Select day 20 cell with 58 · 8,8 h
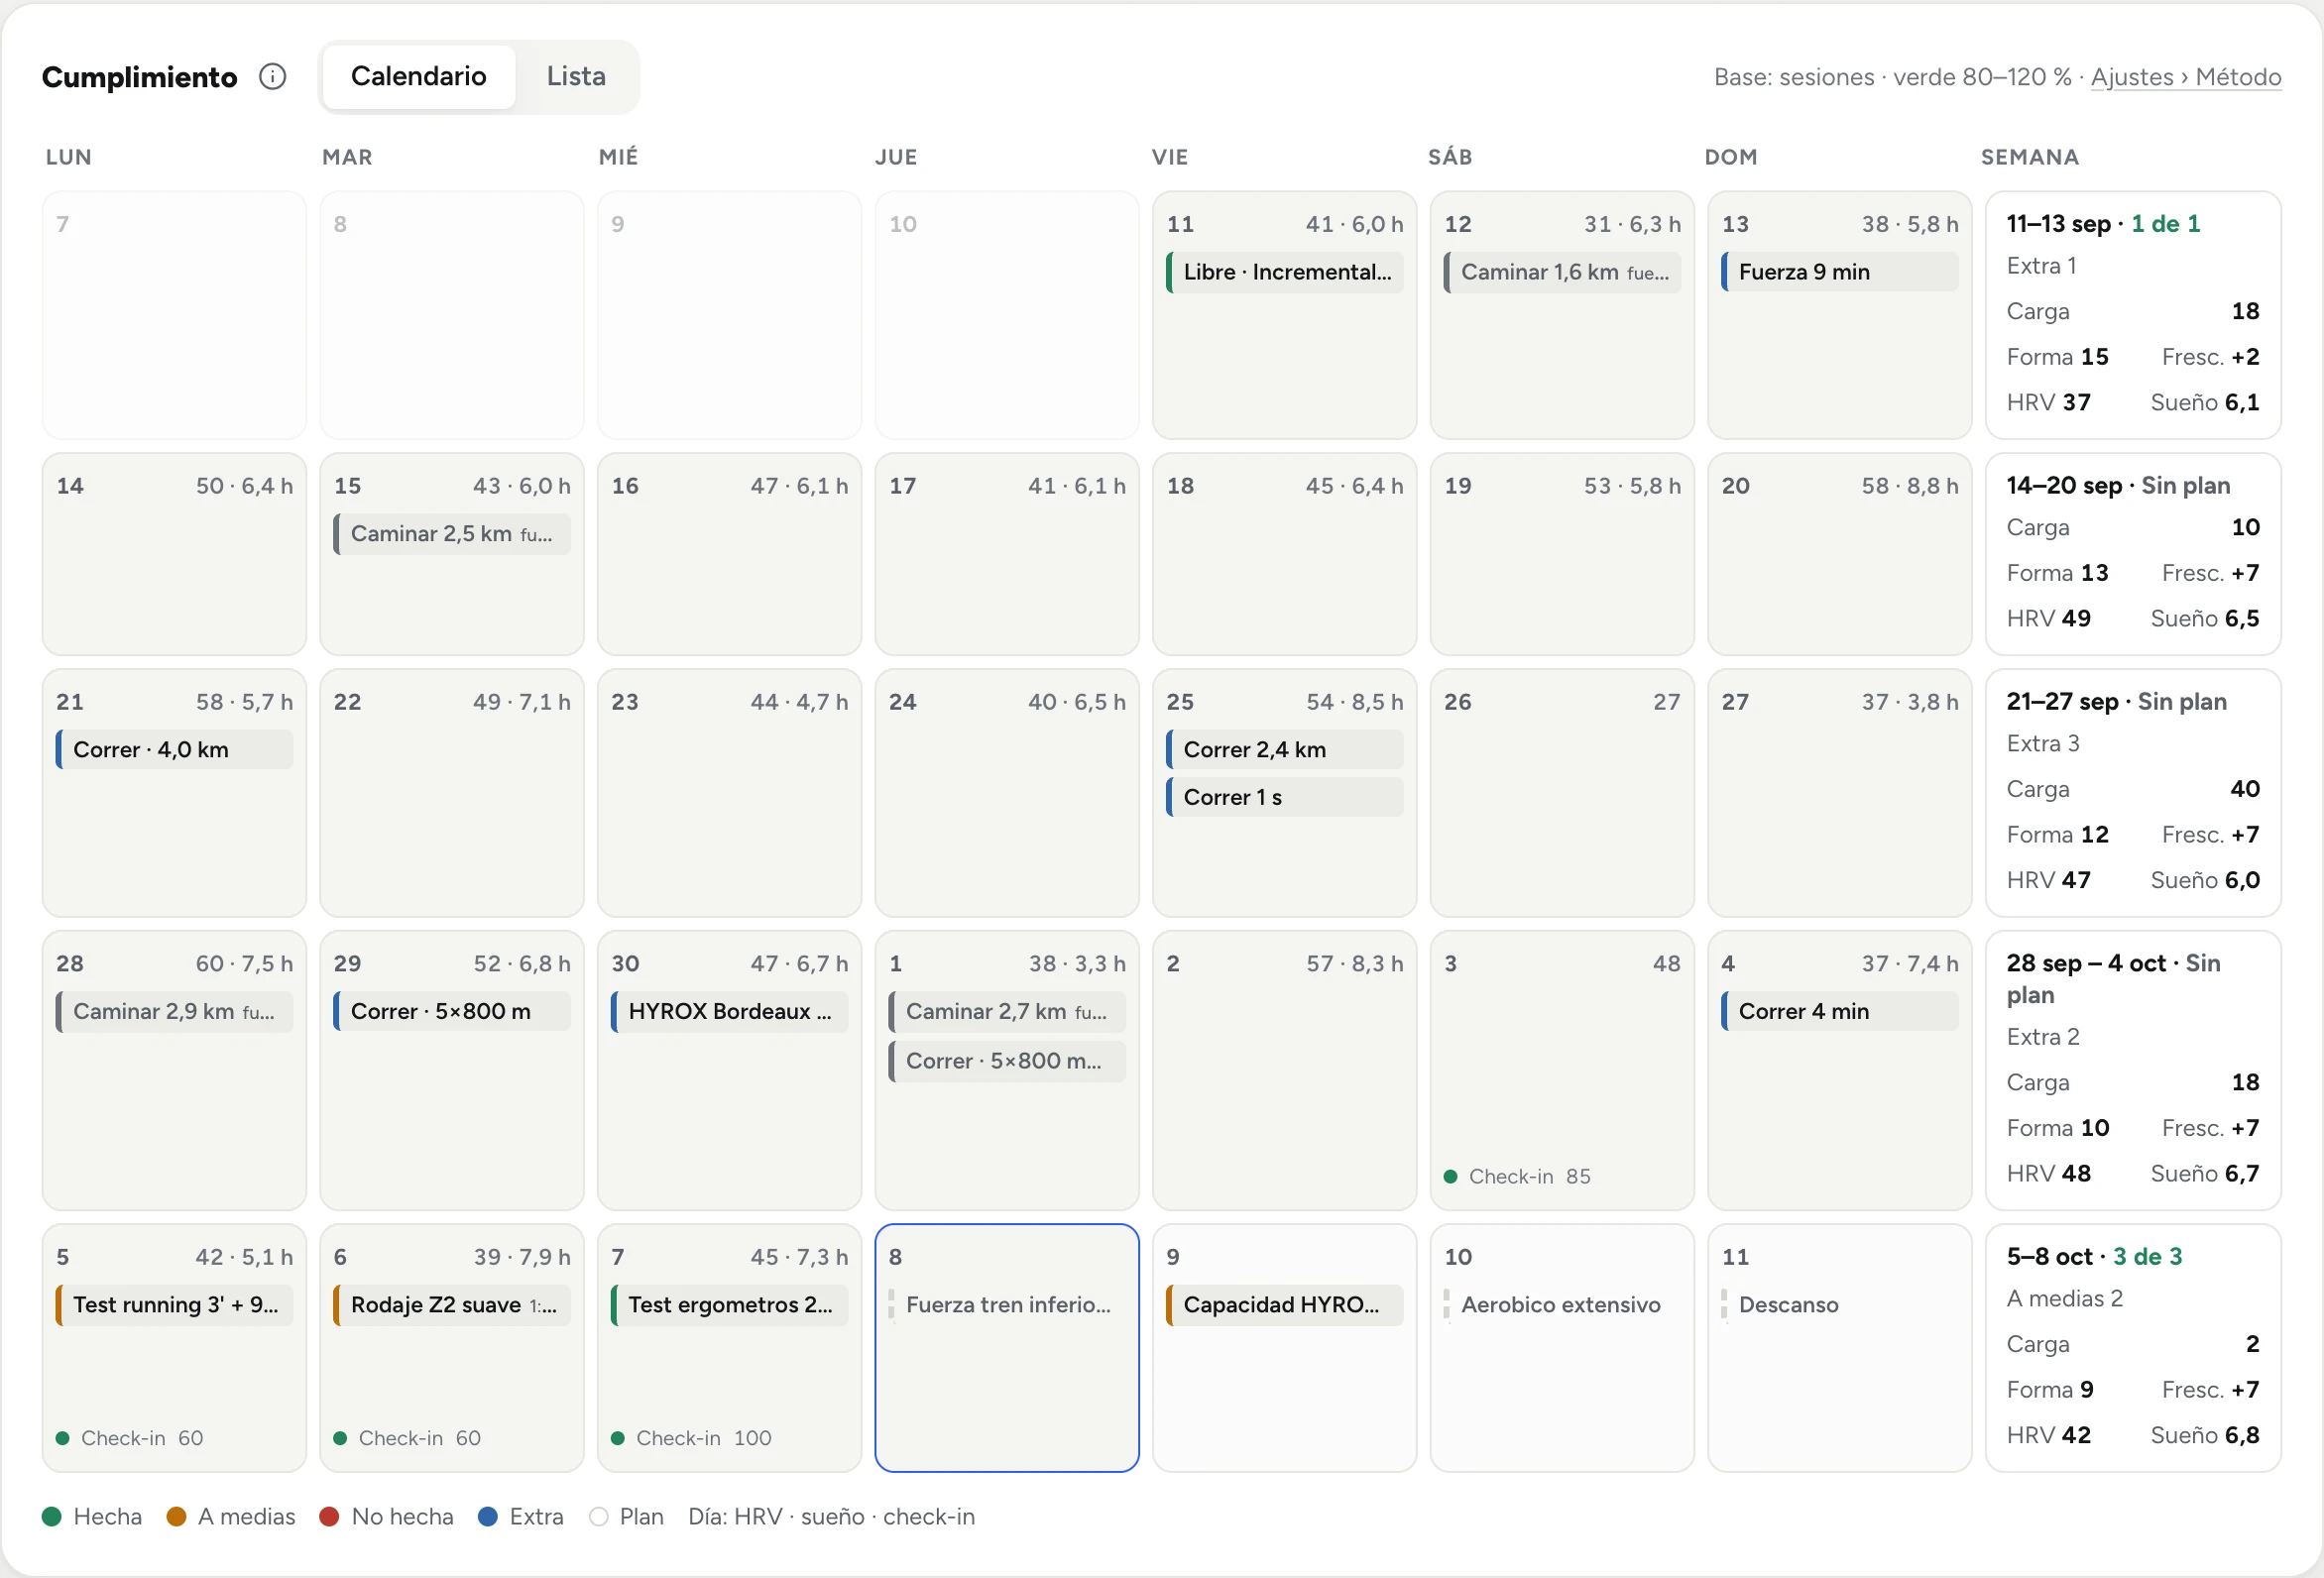The image size is (2324, 1578). pyautogui.click(x=1840, y=554)
